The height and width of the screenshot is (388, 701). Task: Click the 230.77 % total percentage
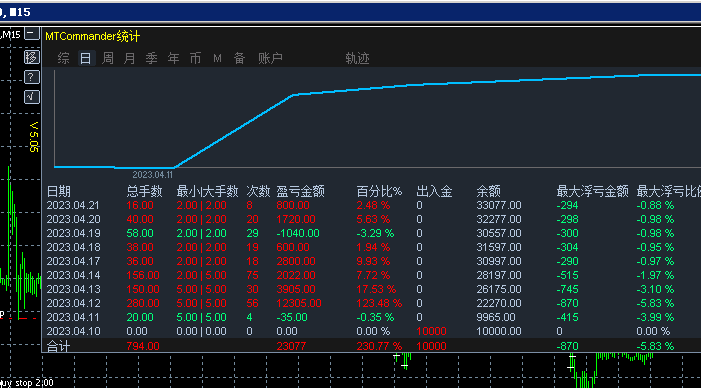click(x=379, y=346)
